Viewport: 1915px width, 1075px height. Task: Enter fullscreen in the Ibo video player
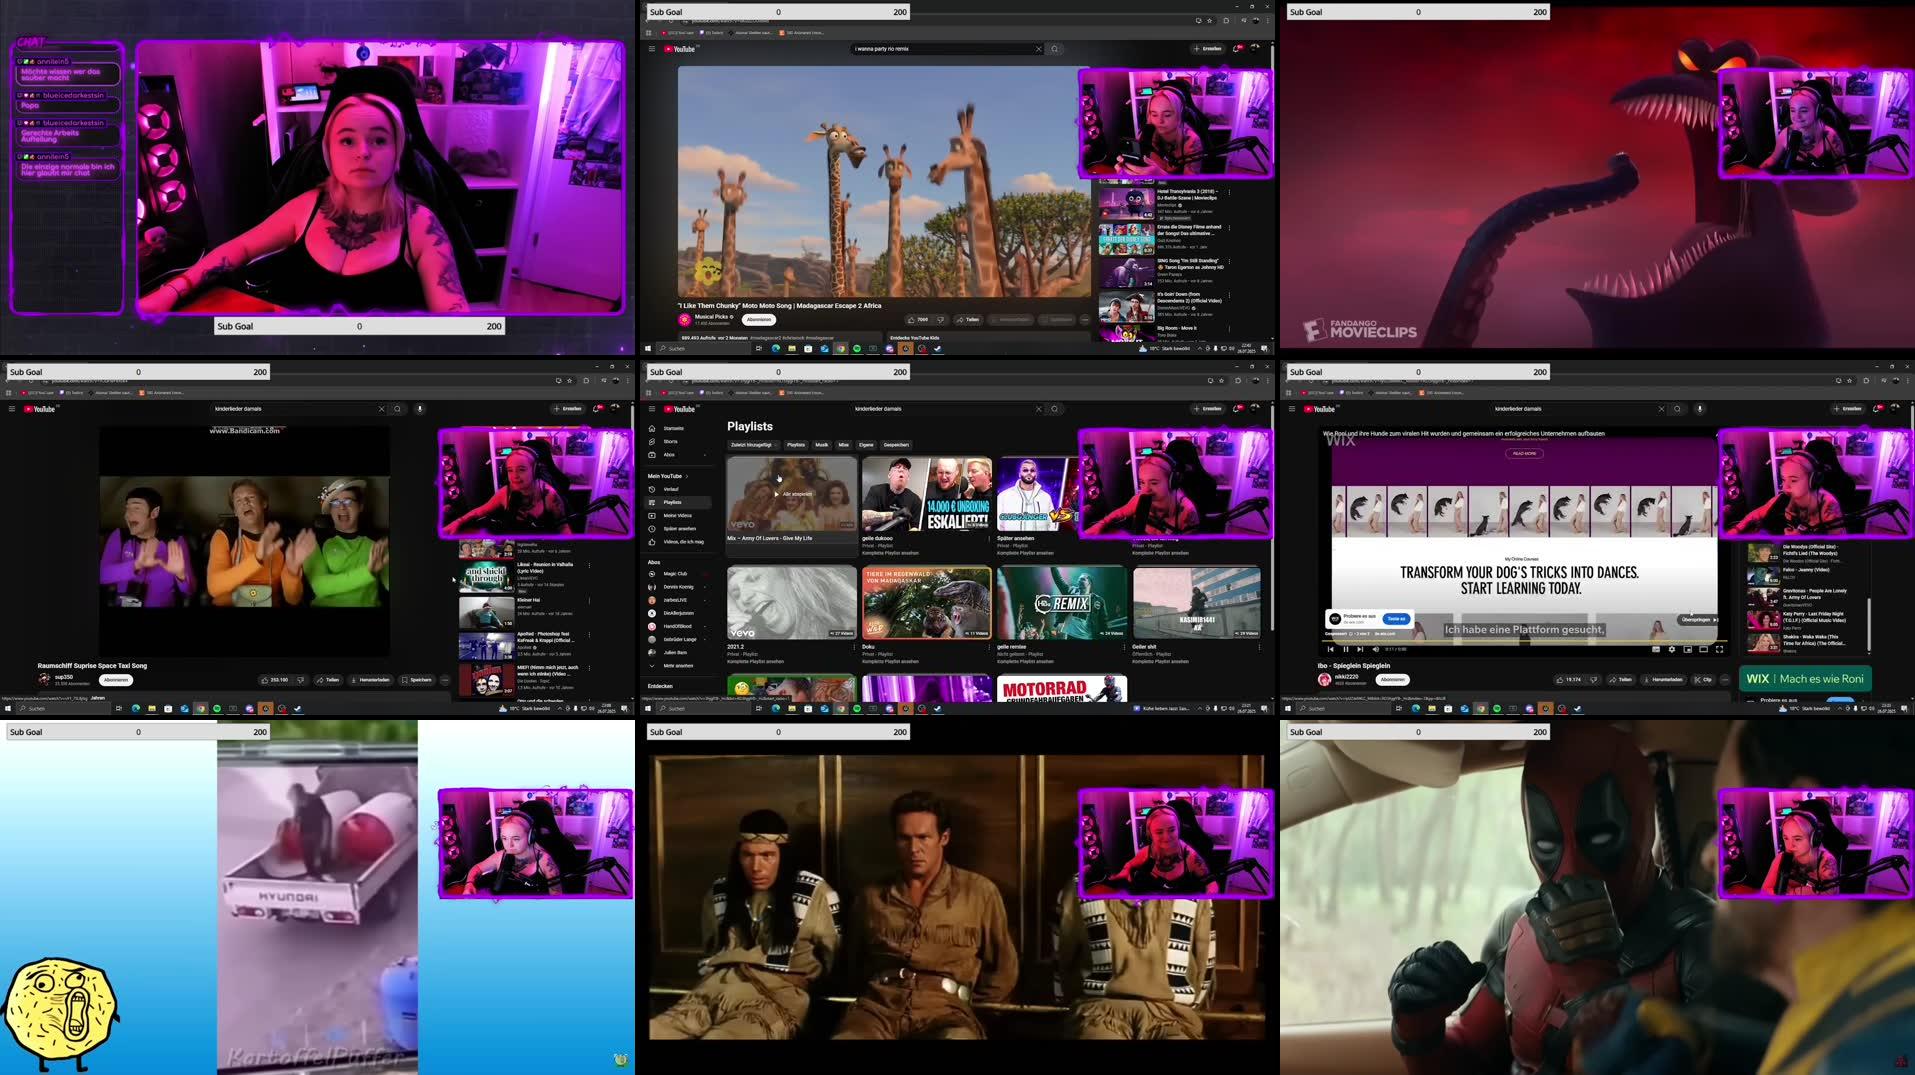pos(1719,649)
